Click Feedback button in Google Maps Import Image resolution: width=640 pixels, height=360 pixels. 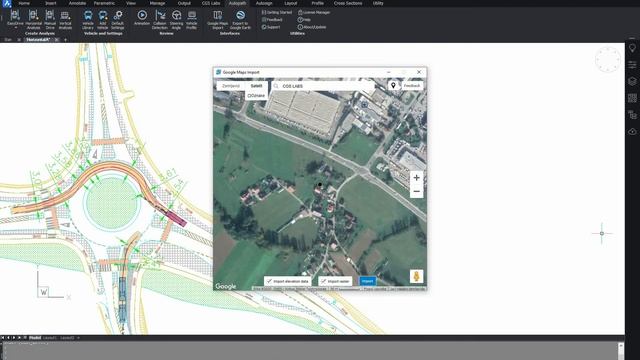coord(412,86)
